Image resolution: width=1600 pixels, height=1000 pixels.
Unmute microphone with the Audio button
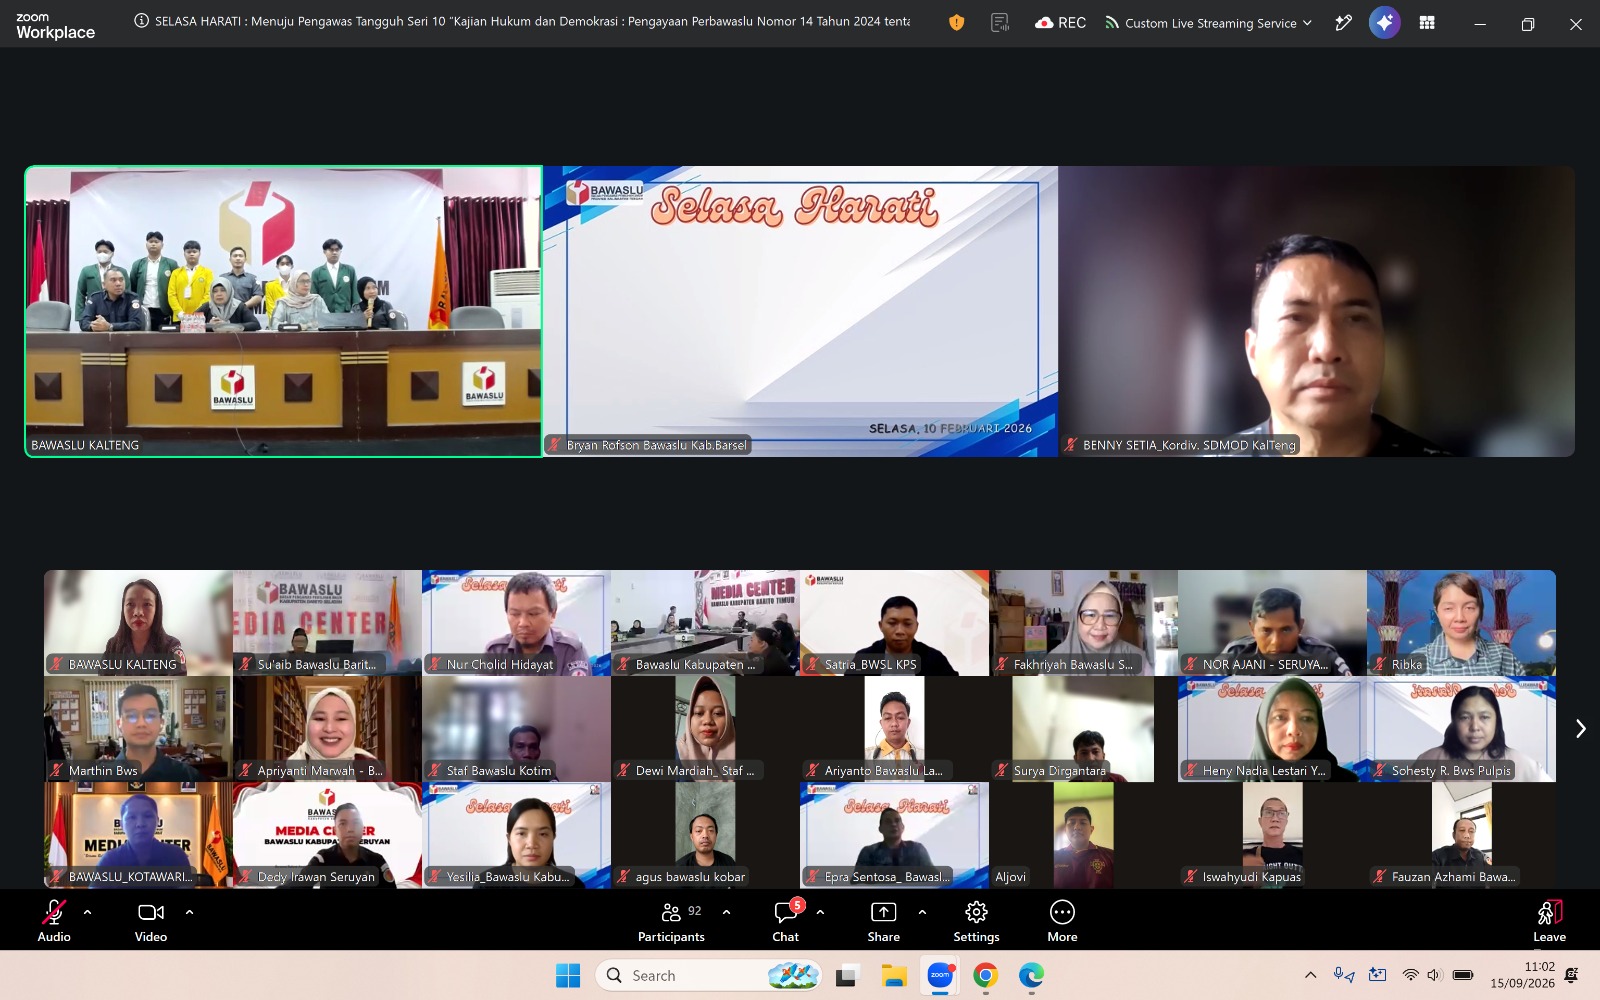[54, 920]
